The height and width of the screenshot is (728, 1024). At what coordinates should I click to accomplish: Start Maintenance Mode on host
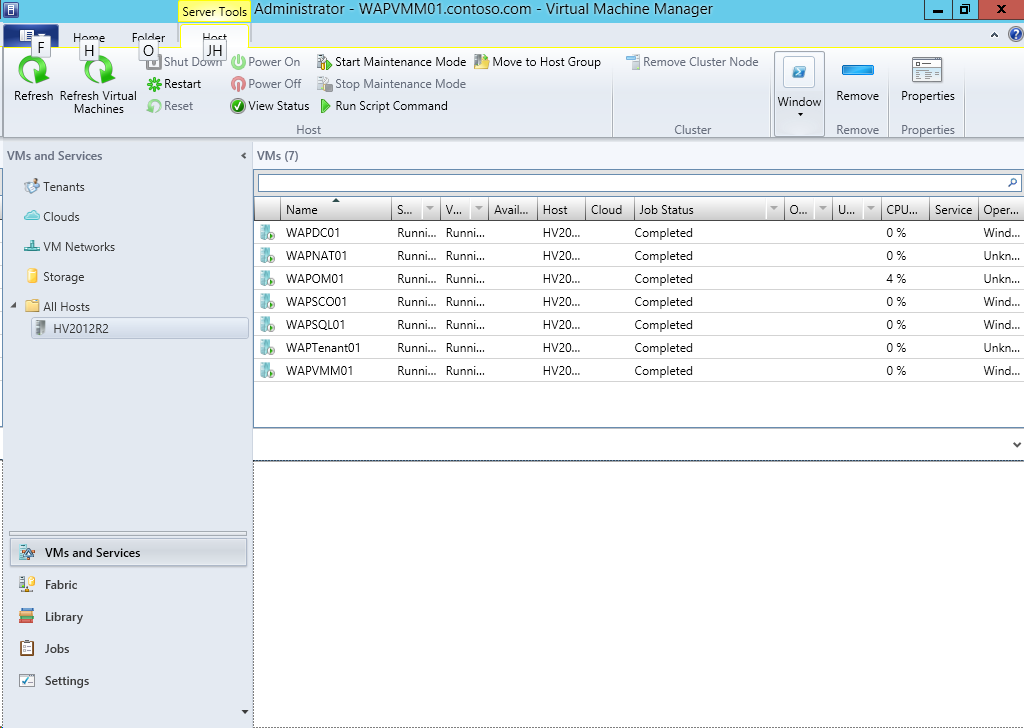391,62
